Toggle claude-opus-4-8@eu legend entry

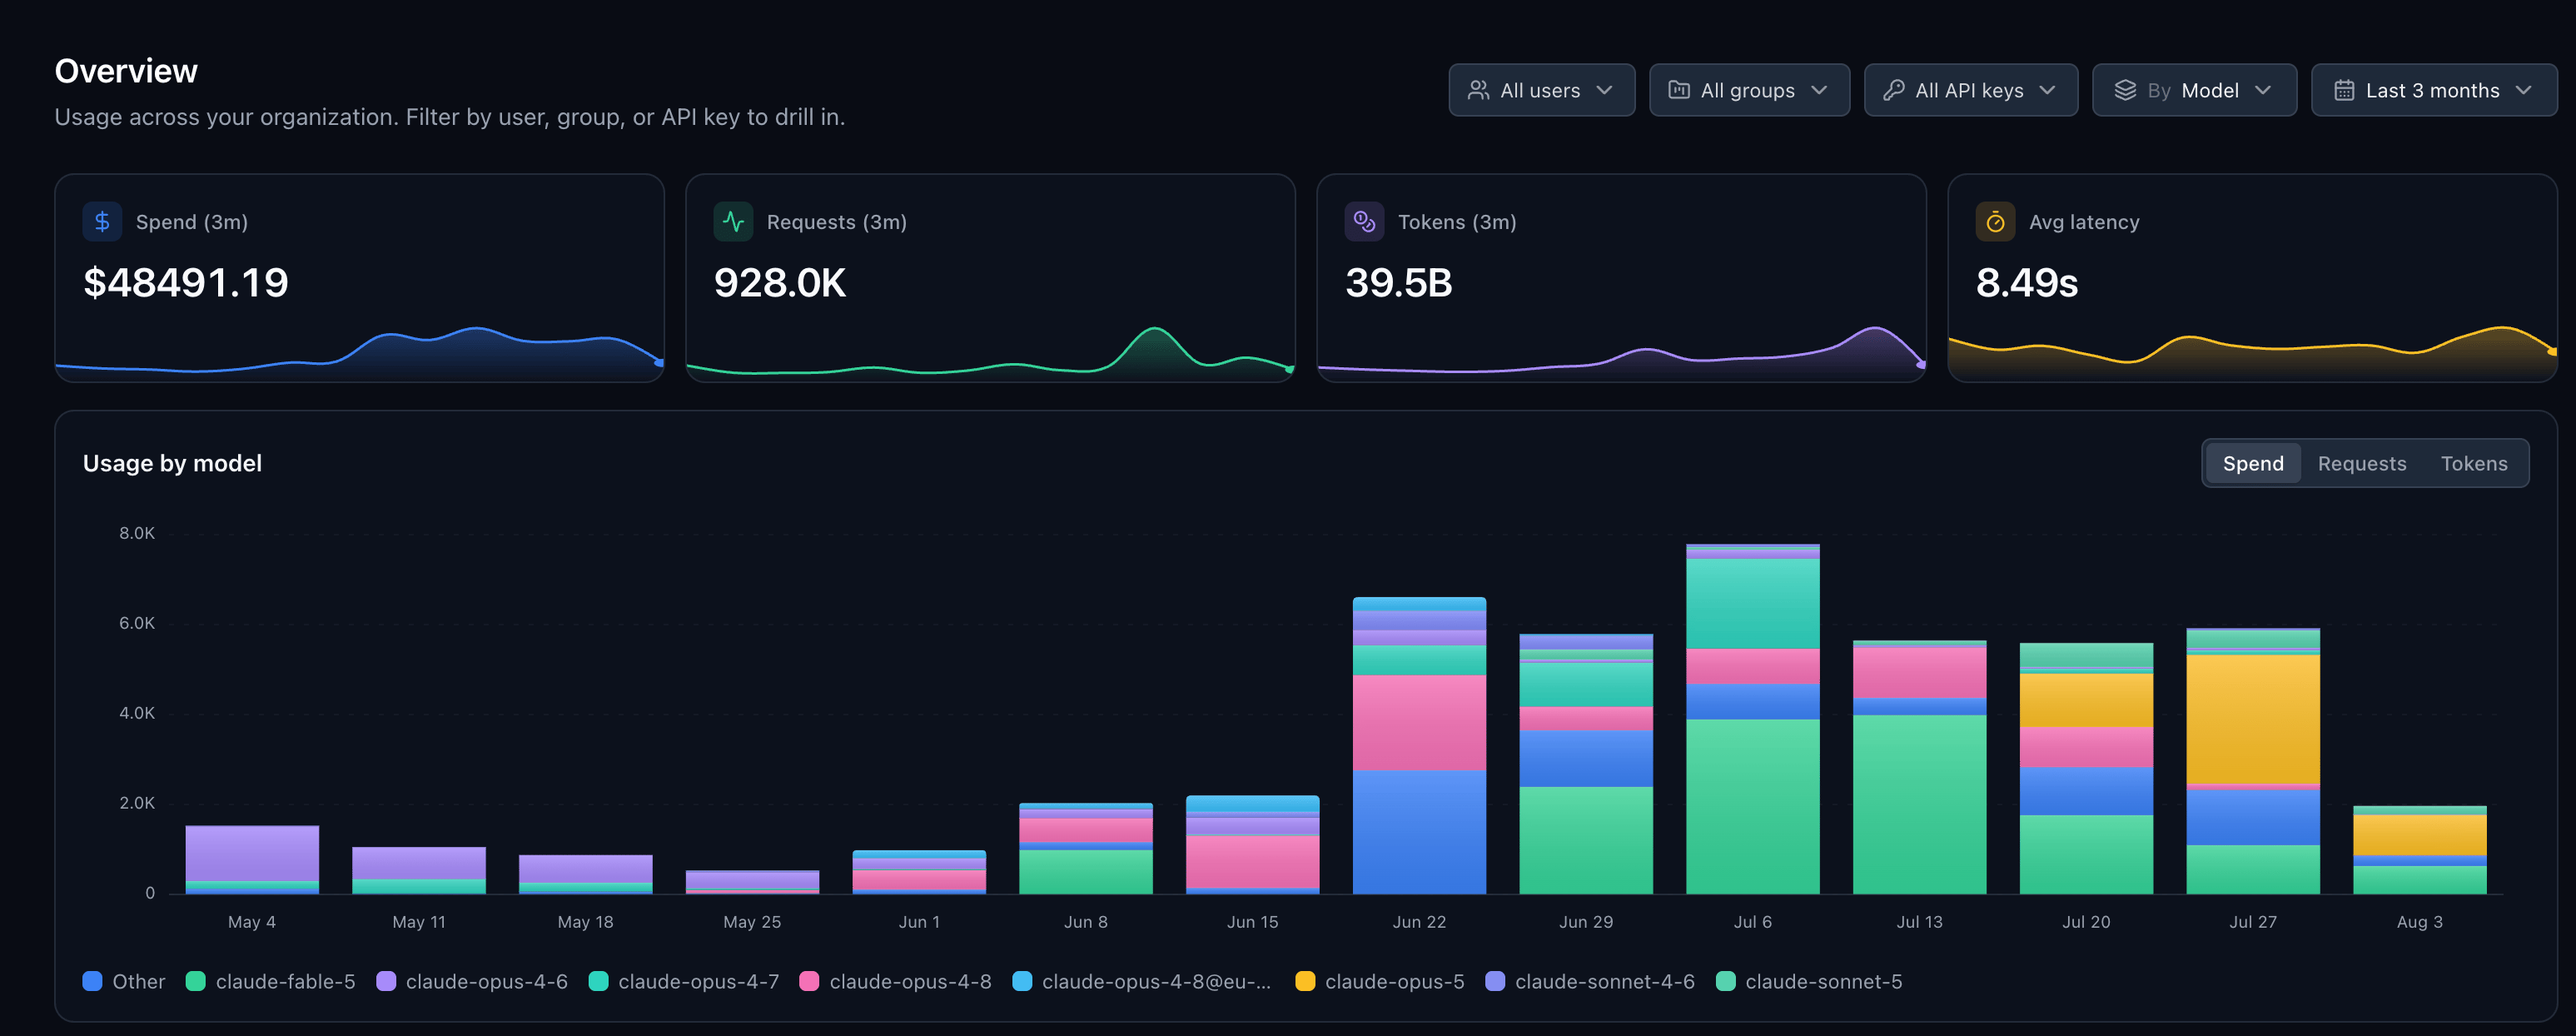point(1142,981)
